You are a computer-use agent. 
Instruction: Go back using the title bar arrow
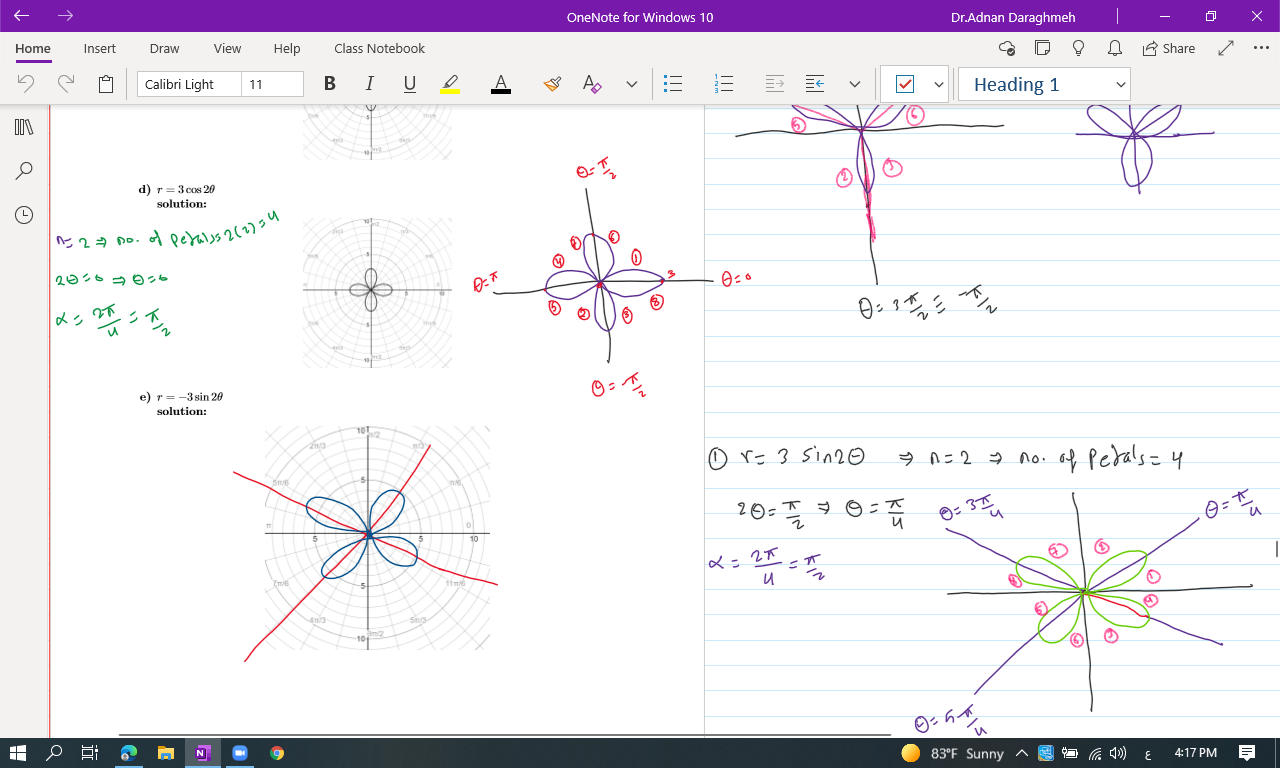(22, 16)
